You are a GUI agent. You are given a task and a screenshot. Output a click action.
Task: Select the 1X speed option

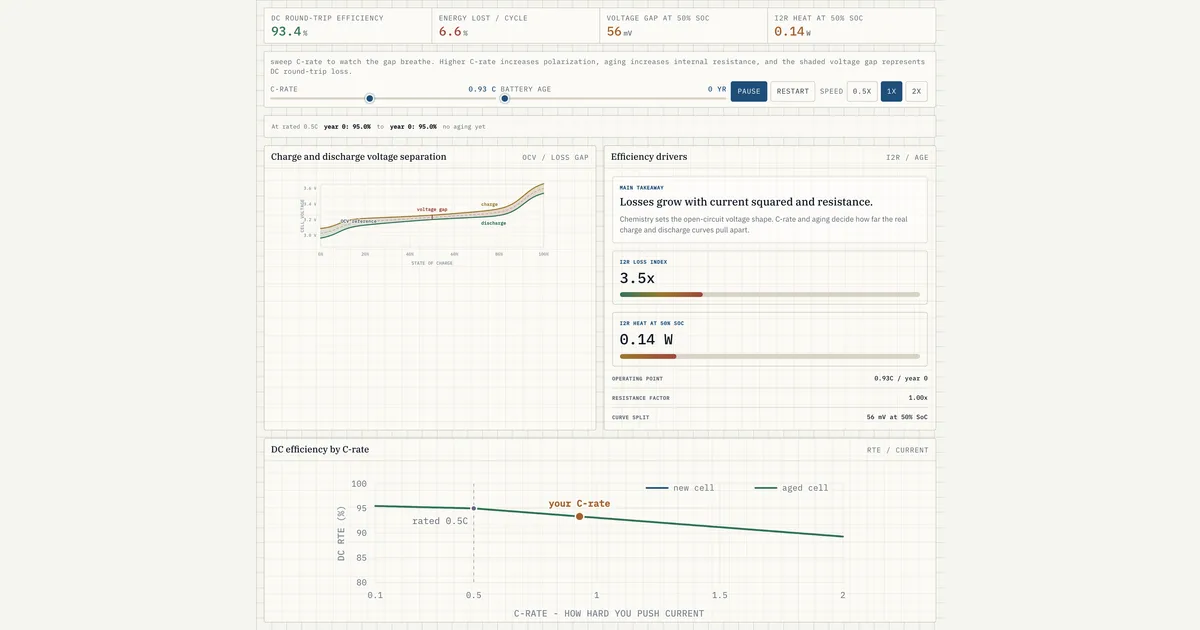click(x=891, y=91)
